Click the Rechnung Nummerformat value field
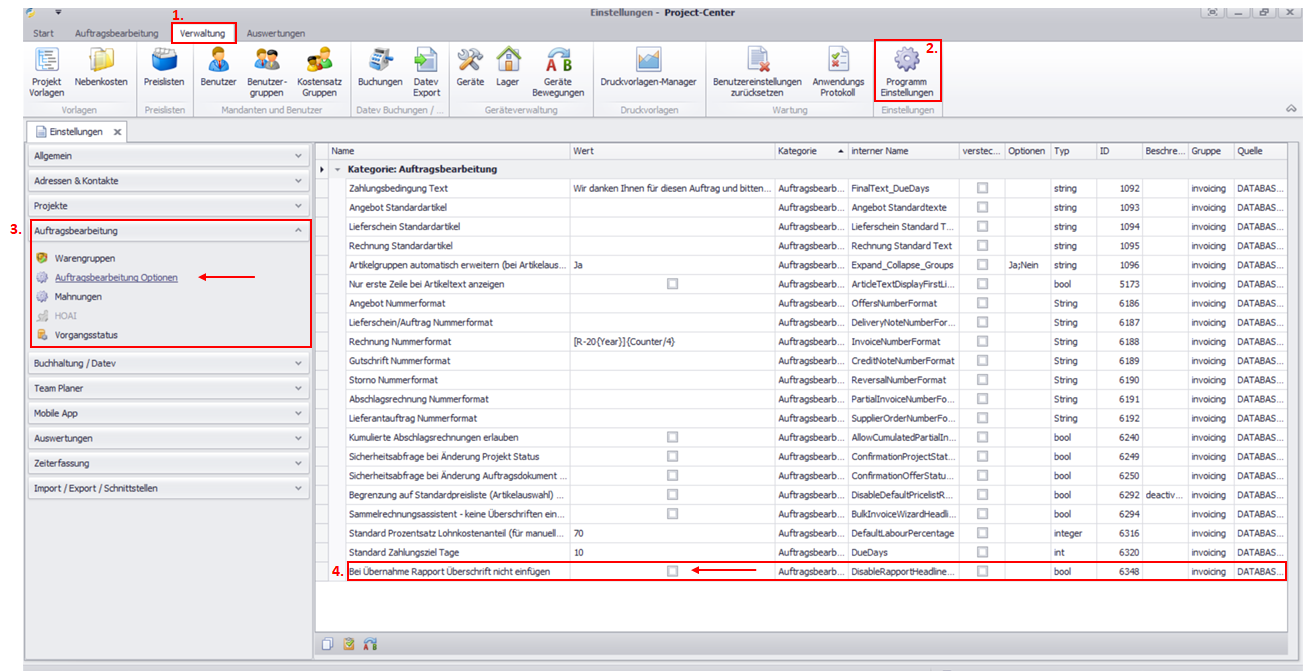 point(670,342)
